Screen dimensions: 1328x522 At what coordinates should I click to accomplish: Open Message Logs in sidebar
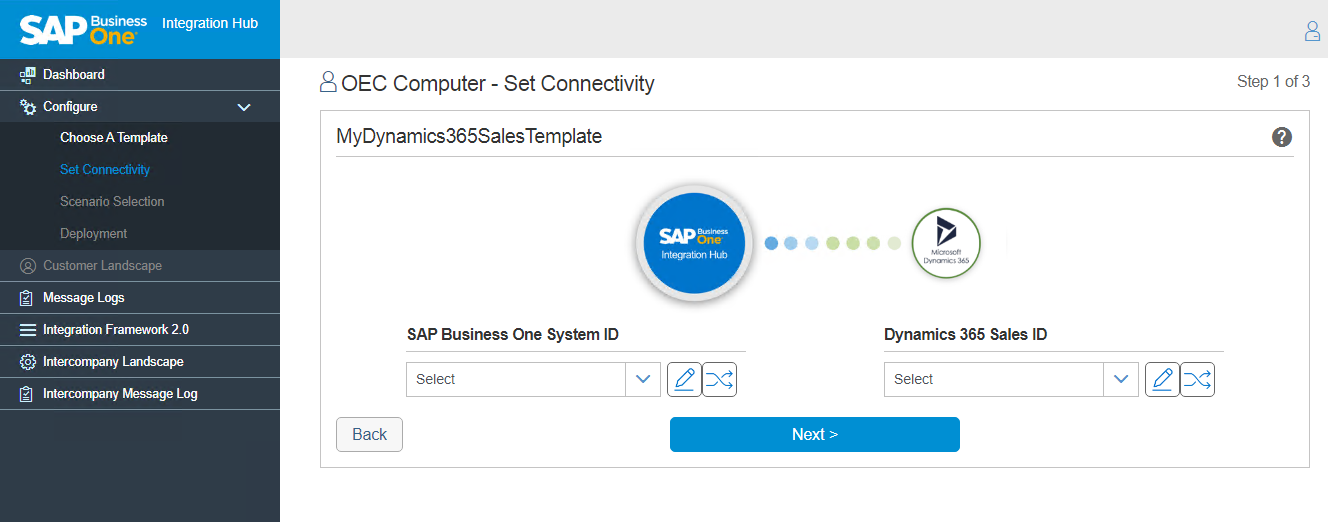click(x=83, y=298)
